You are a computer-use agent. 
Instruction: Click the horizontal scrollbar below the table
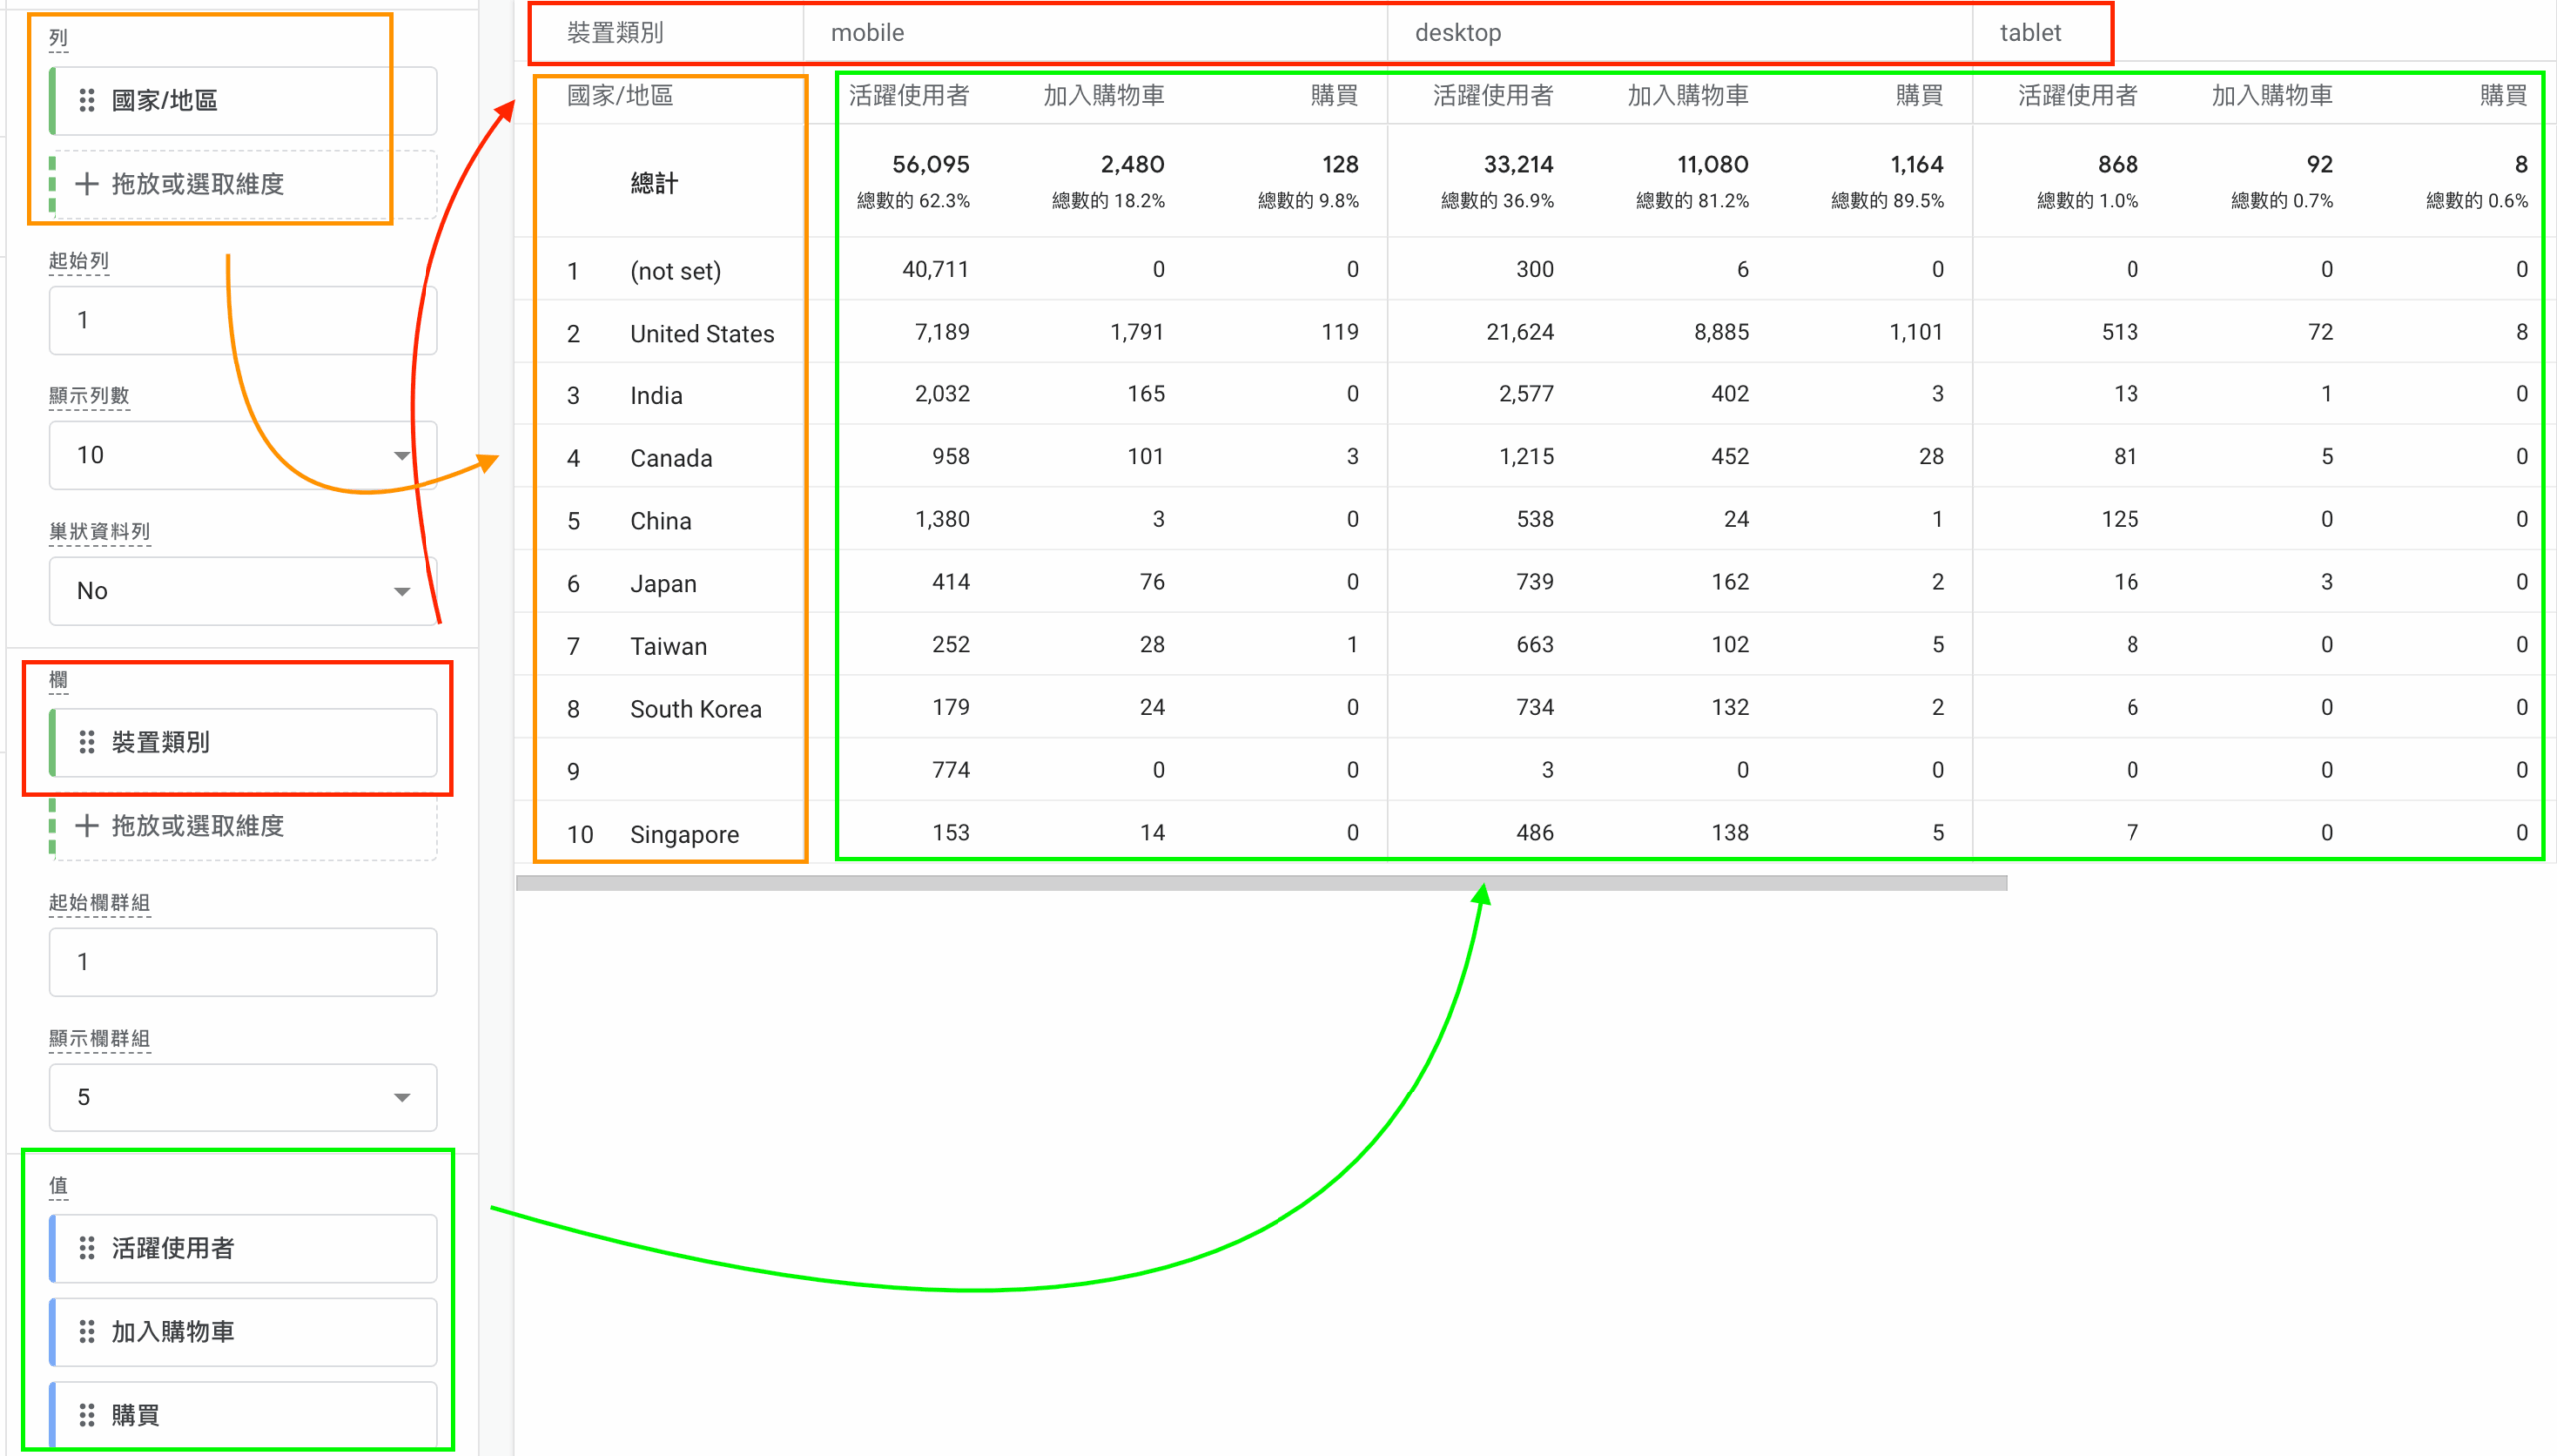[1261, 883]
